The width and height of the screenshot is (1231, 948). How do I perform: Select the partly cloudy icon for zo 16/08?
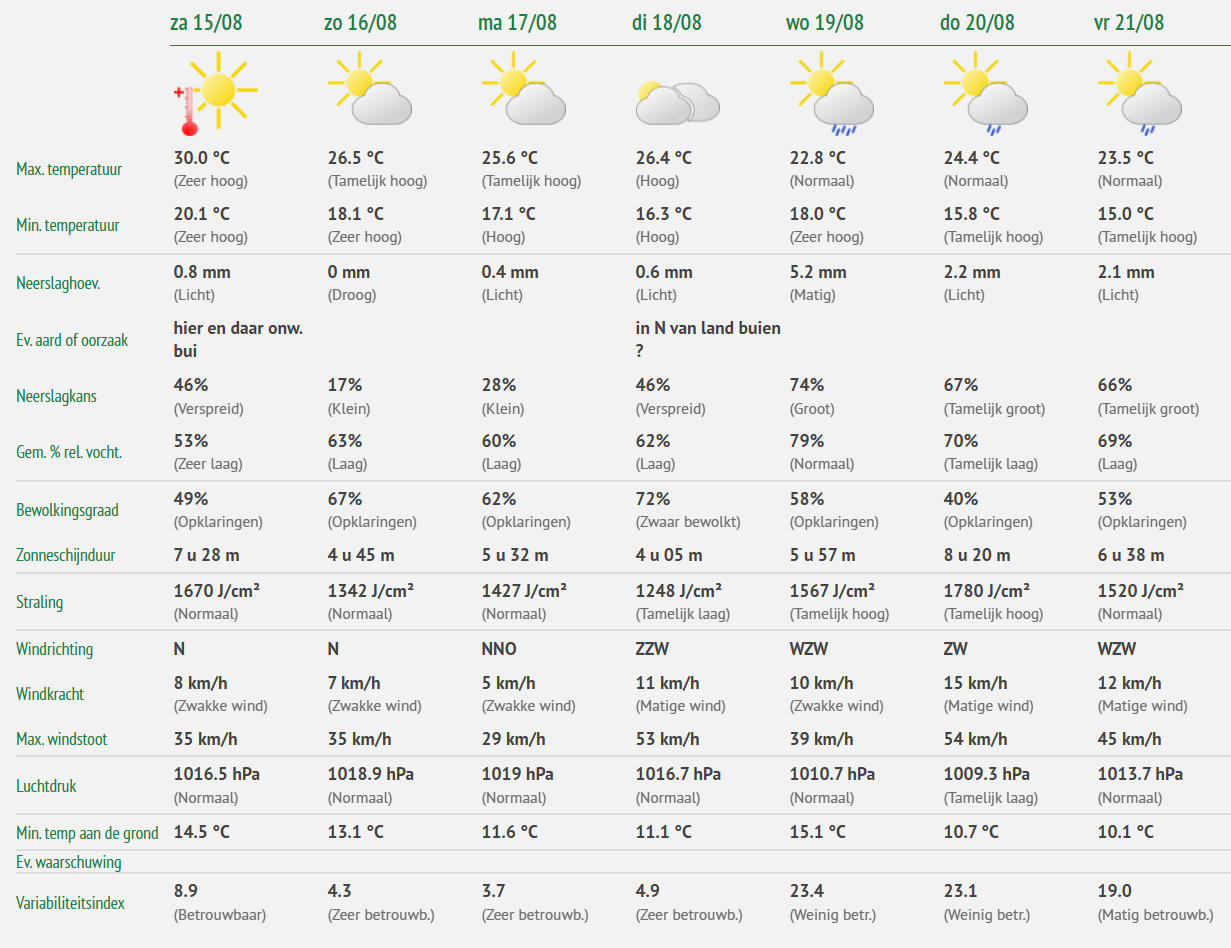370,89
